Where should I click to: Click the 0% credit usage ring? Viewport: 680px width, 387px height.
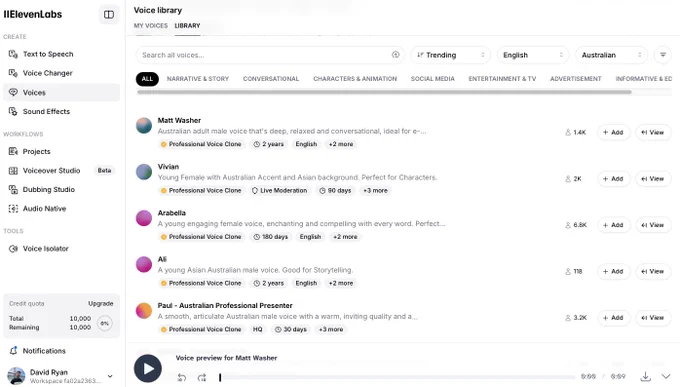[105, 323]
